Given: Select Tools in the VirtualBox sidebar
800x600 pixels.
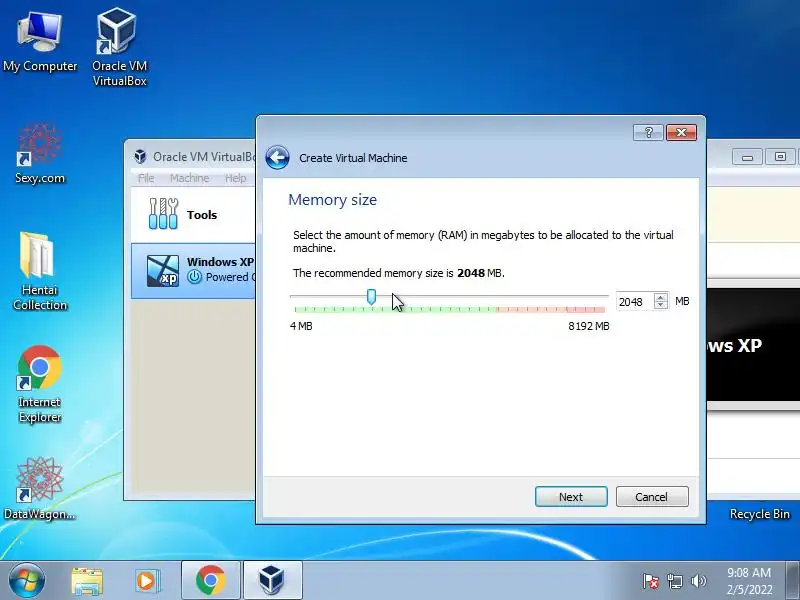Looking at the screenshot, I should [194, 215].
